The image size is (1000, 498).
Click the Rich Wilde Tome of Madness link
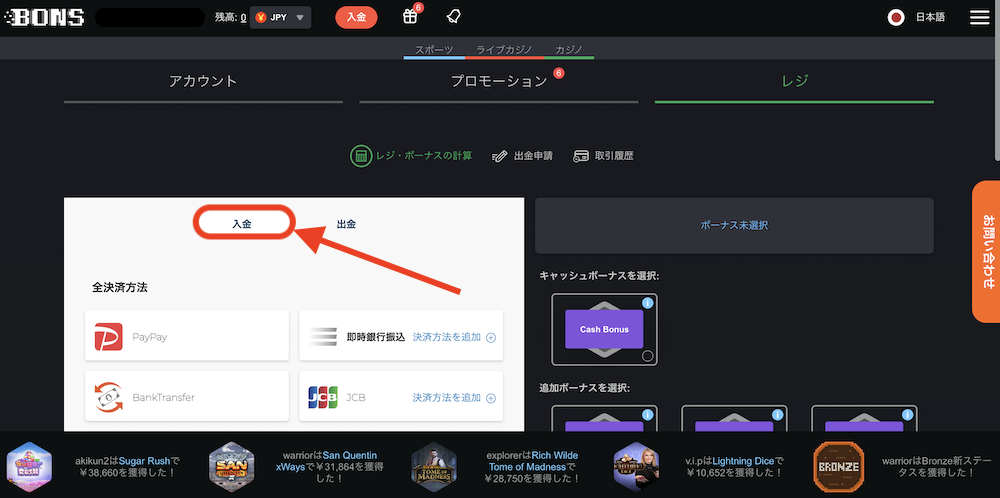pos(534,461)
